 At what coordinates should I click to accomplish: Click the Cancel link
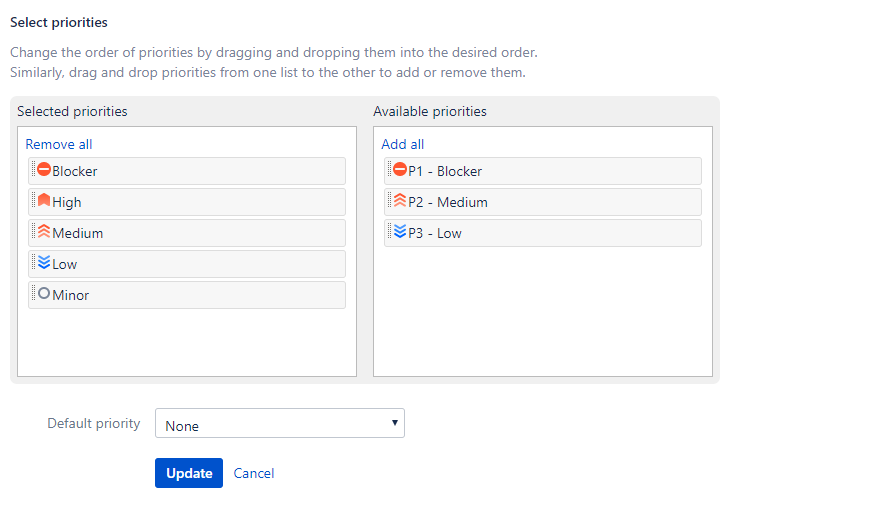[x=254, y=473]
